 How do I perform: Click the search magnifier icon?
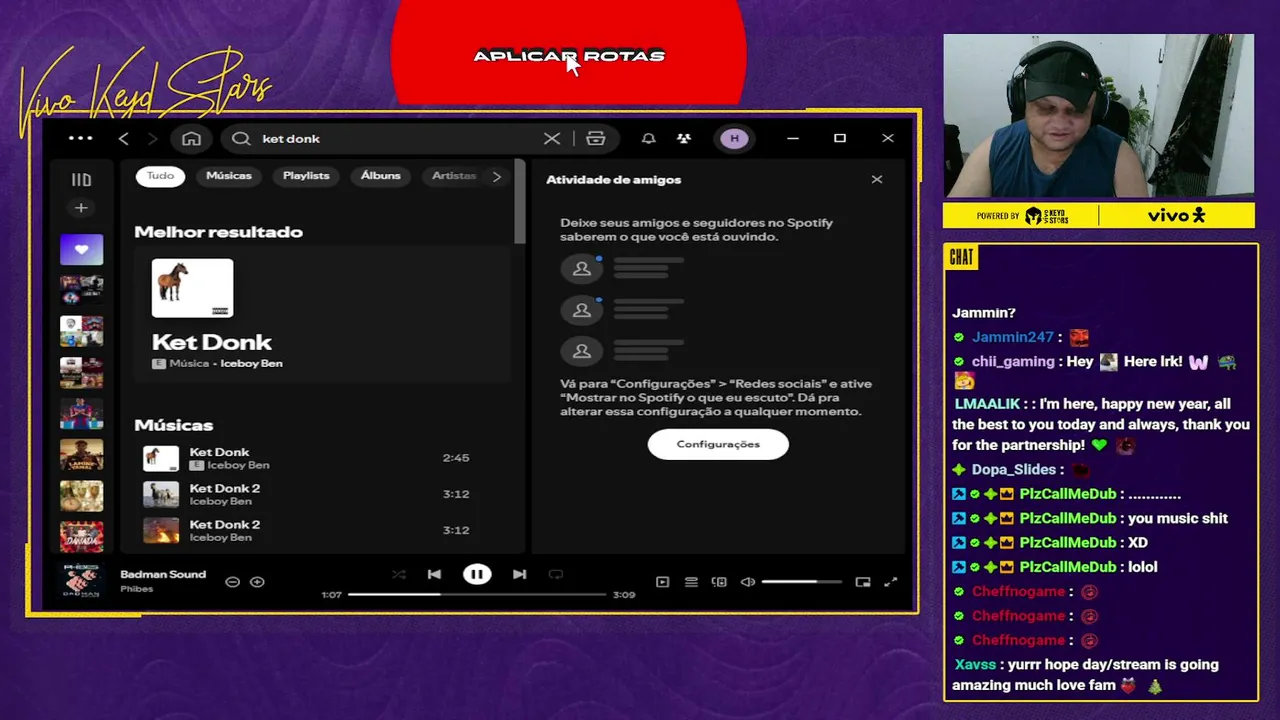point(241,139)
